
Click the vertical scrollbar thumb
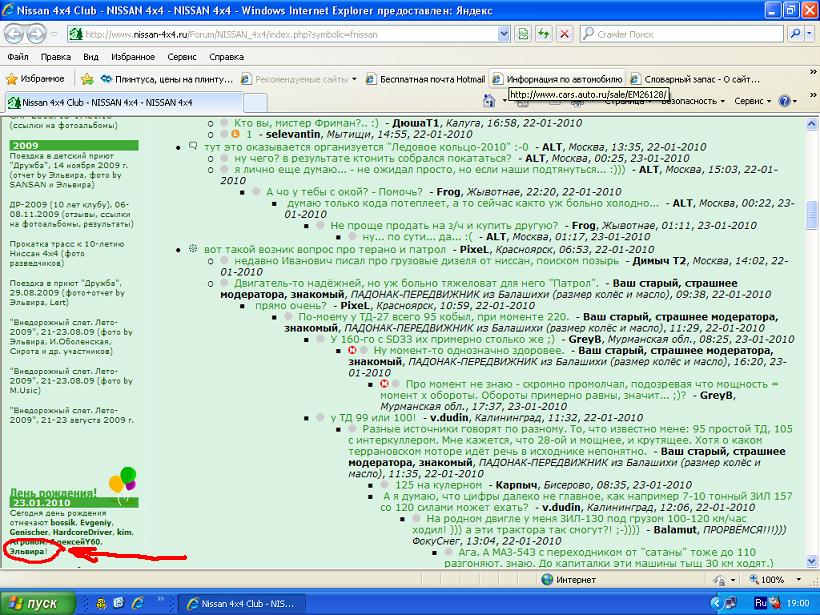[x=812, y=215]
